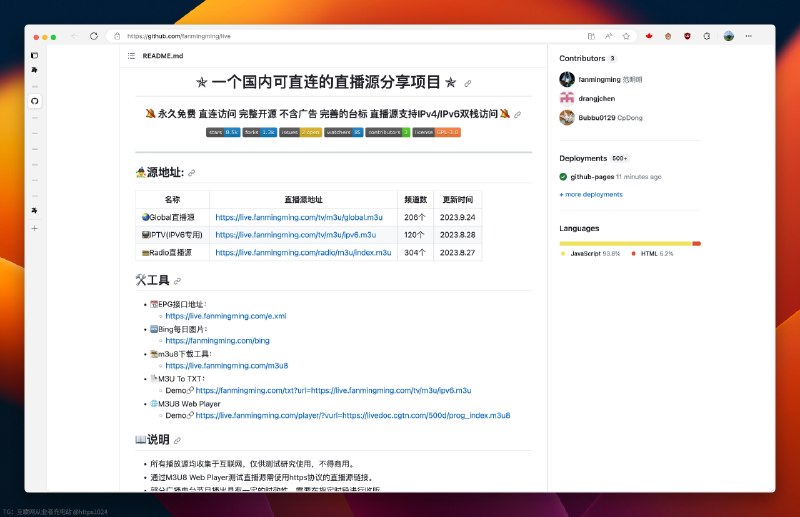Open the github-pages deployment link
Viewport: 800px width, 517px height.
click(x=592, y=177)
